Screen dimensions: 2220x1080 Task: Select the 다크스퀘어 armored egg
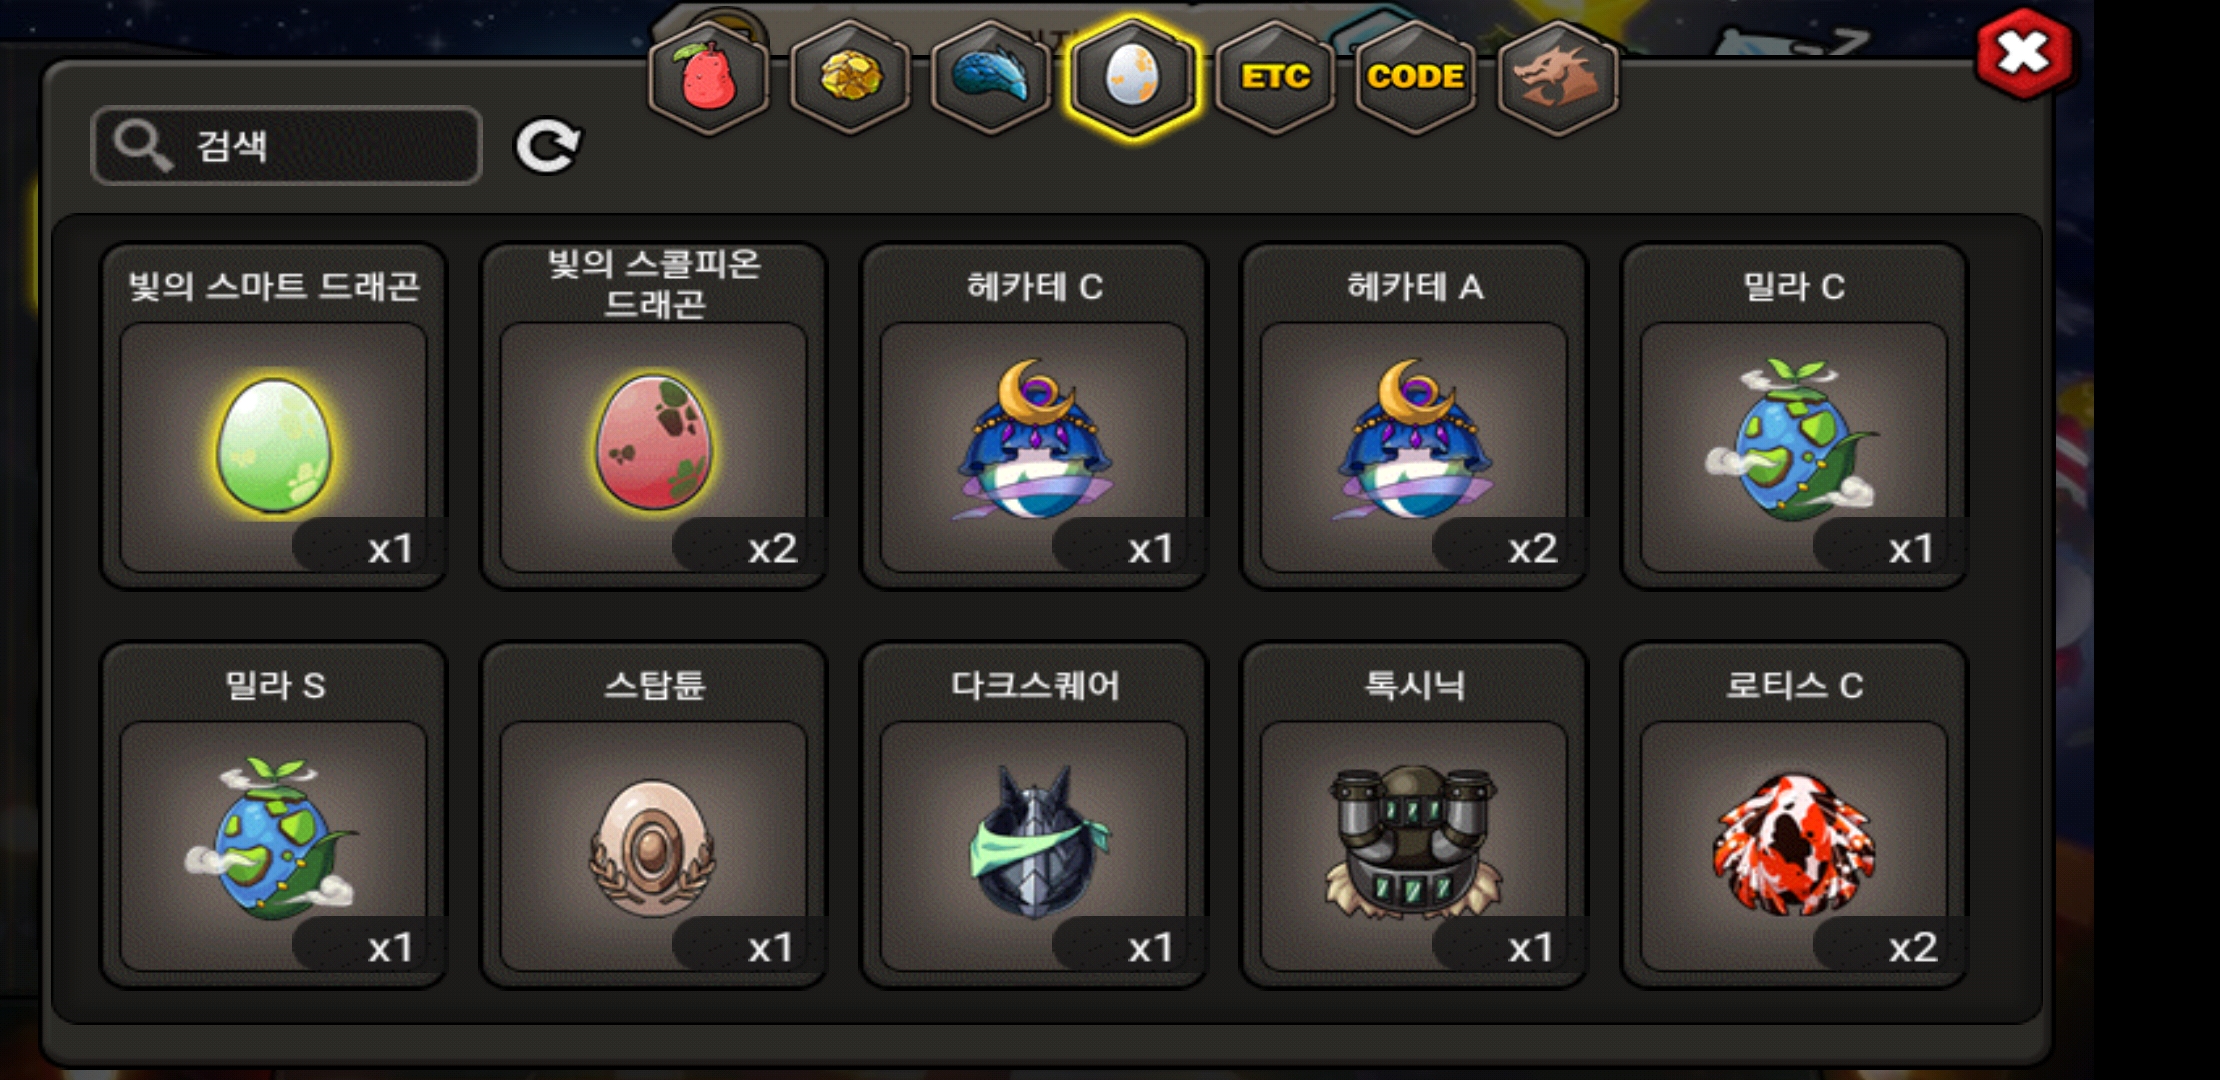1034,815
